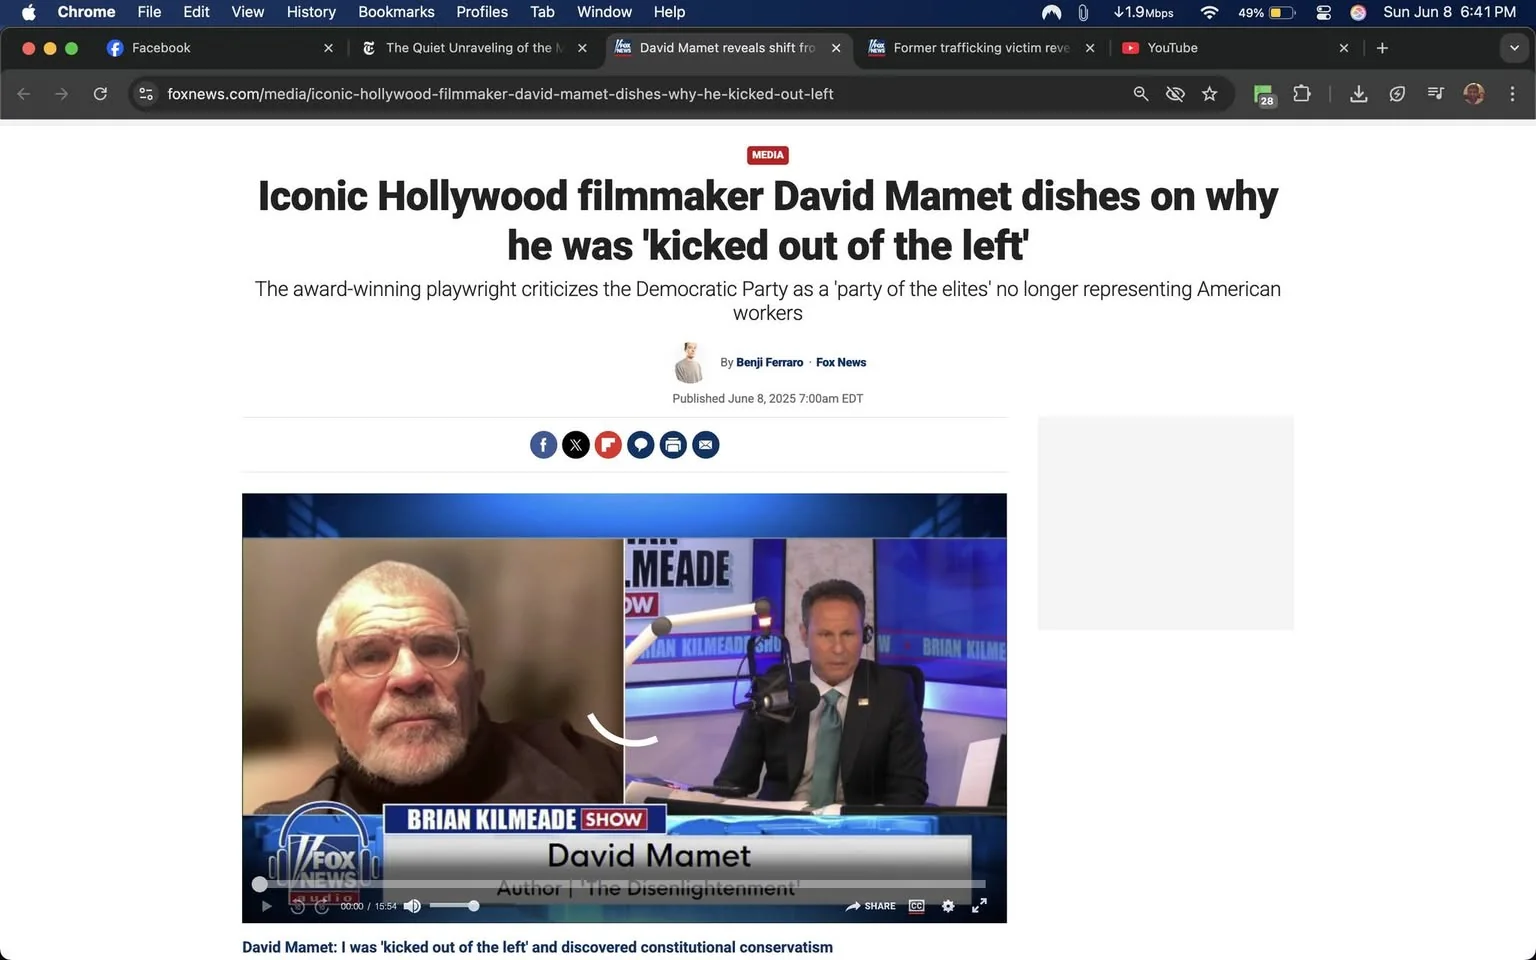This screenshot has width=1536, height=960.
Task: Go back to previous page
Action: click(24, 94)
